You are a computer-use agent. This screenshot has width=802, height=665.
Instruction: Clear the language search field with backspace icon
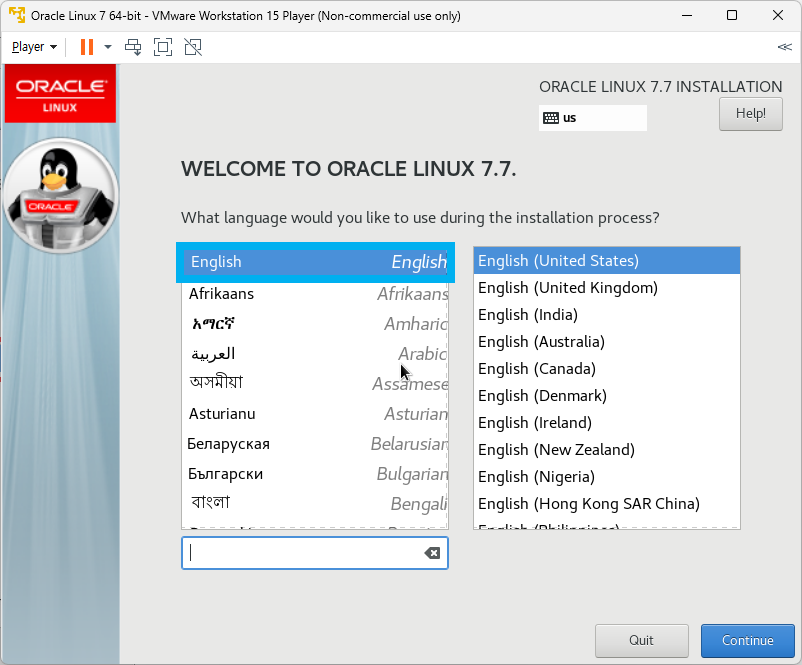click(432, 553)
